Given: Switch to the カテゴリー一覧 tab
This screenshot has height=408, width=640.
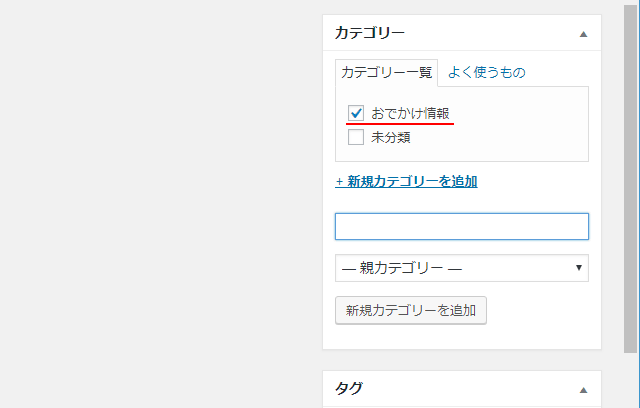Looking at the screenshot, I should tap(387, 72).
